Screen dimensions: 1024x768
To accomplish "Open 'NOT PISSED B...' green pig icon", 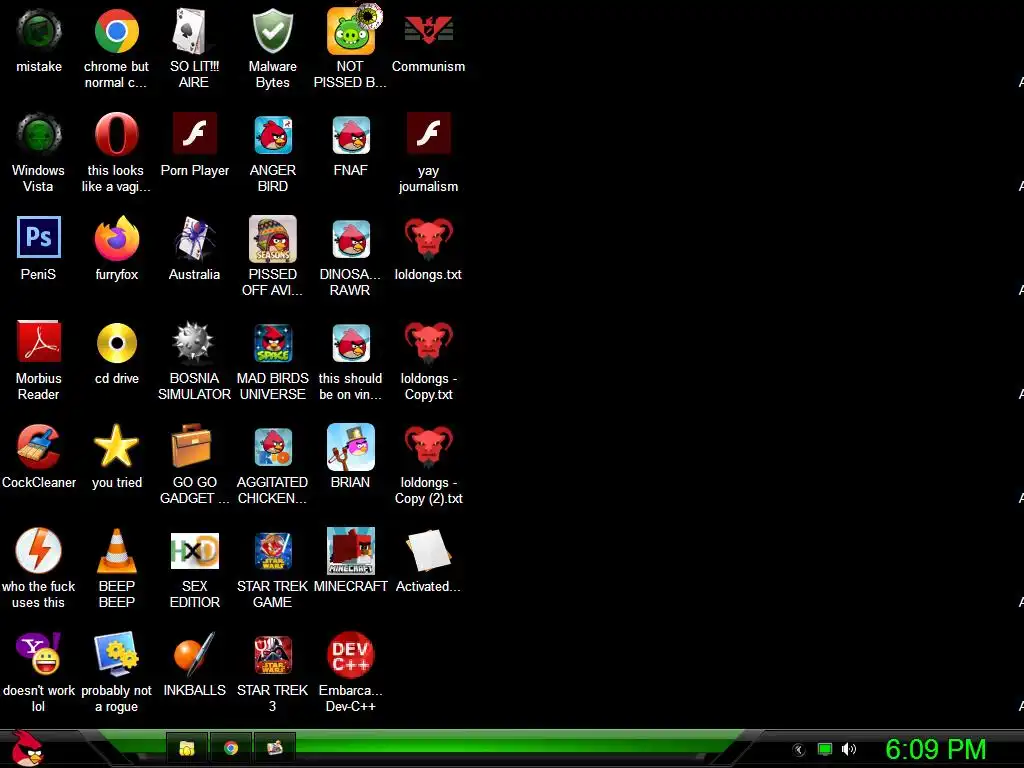I will (351, 31).
